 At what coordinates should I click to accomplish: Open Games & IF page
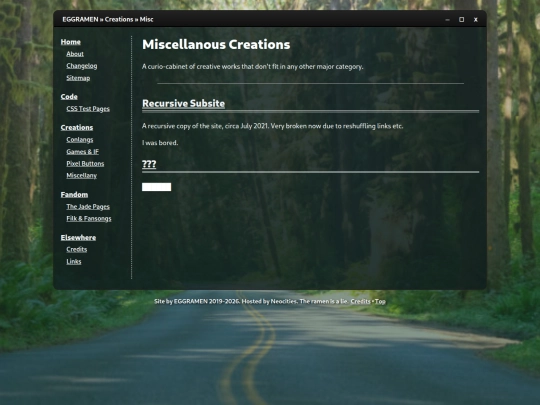(x=83, y=152)
